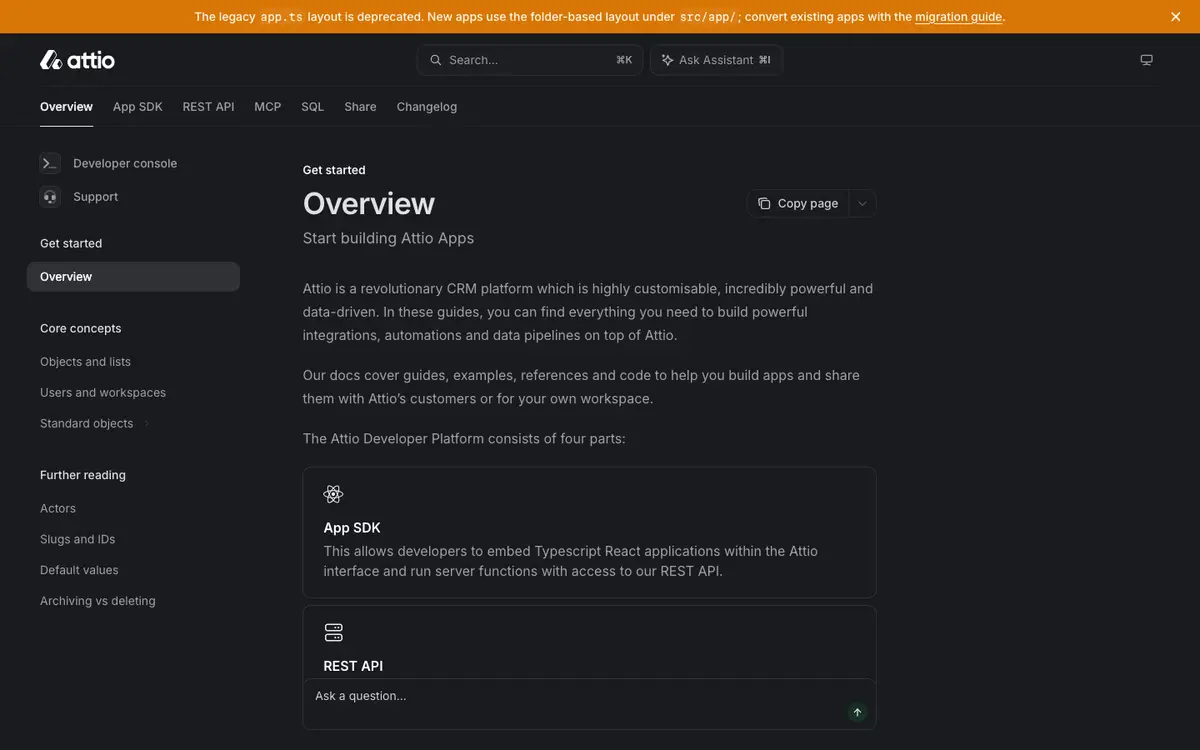Select Overview in the sidebar

coord(133,277)
